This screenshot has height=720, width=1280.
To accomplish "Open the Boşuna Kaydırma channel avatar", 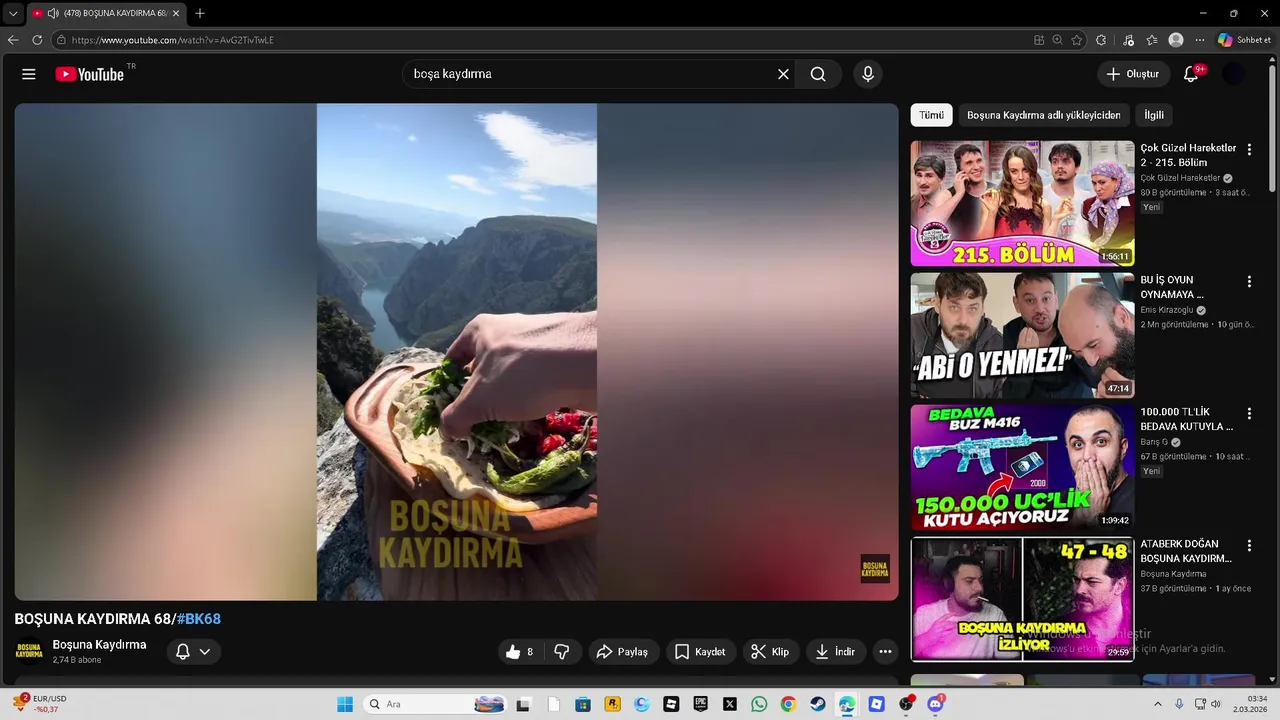I will coord(29,652).
